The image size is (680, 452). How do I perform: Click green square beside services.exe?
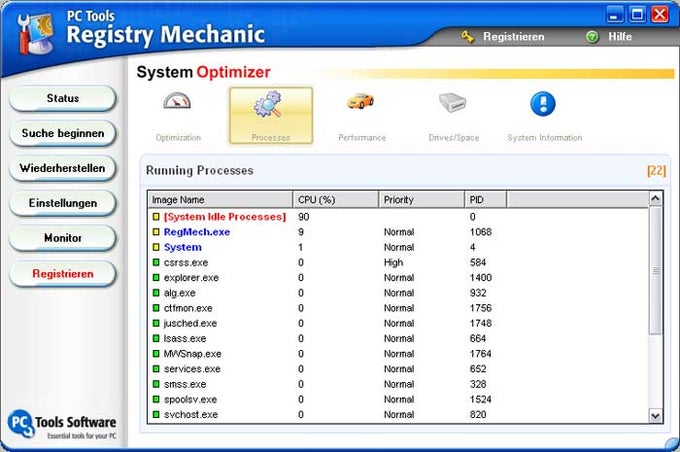pos(156,369)
